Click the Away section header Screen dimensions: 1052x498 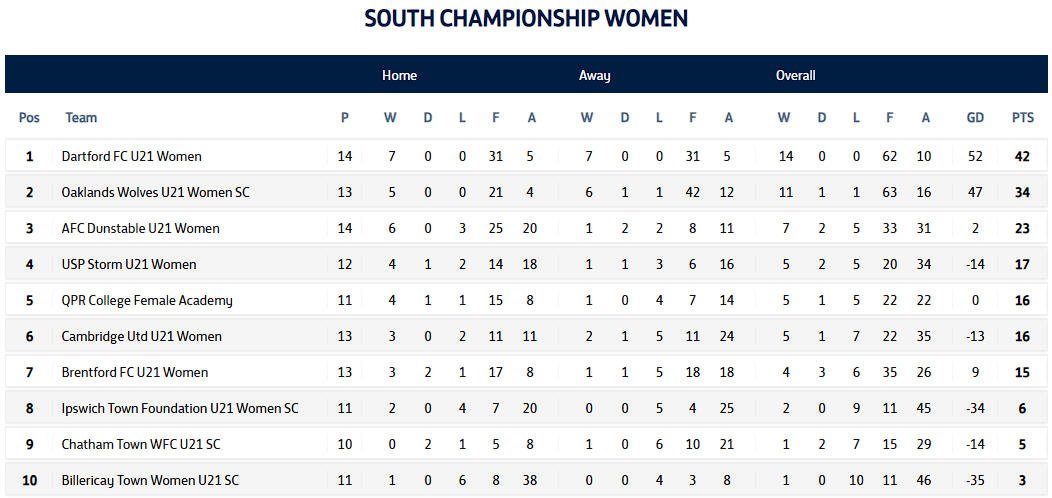tap(594, 75)
